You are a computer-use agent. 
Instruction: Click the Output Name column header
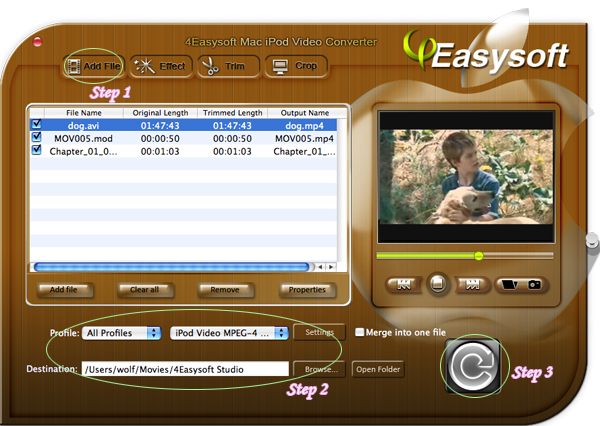(x=305, y=113)
